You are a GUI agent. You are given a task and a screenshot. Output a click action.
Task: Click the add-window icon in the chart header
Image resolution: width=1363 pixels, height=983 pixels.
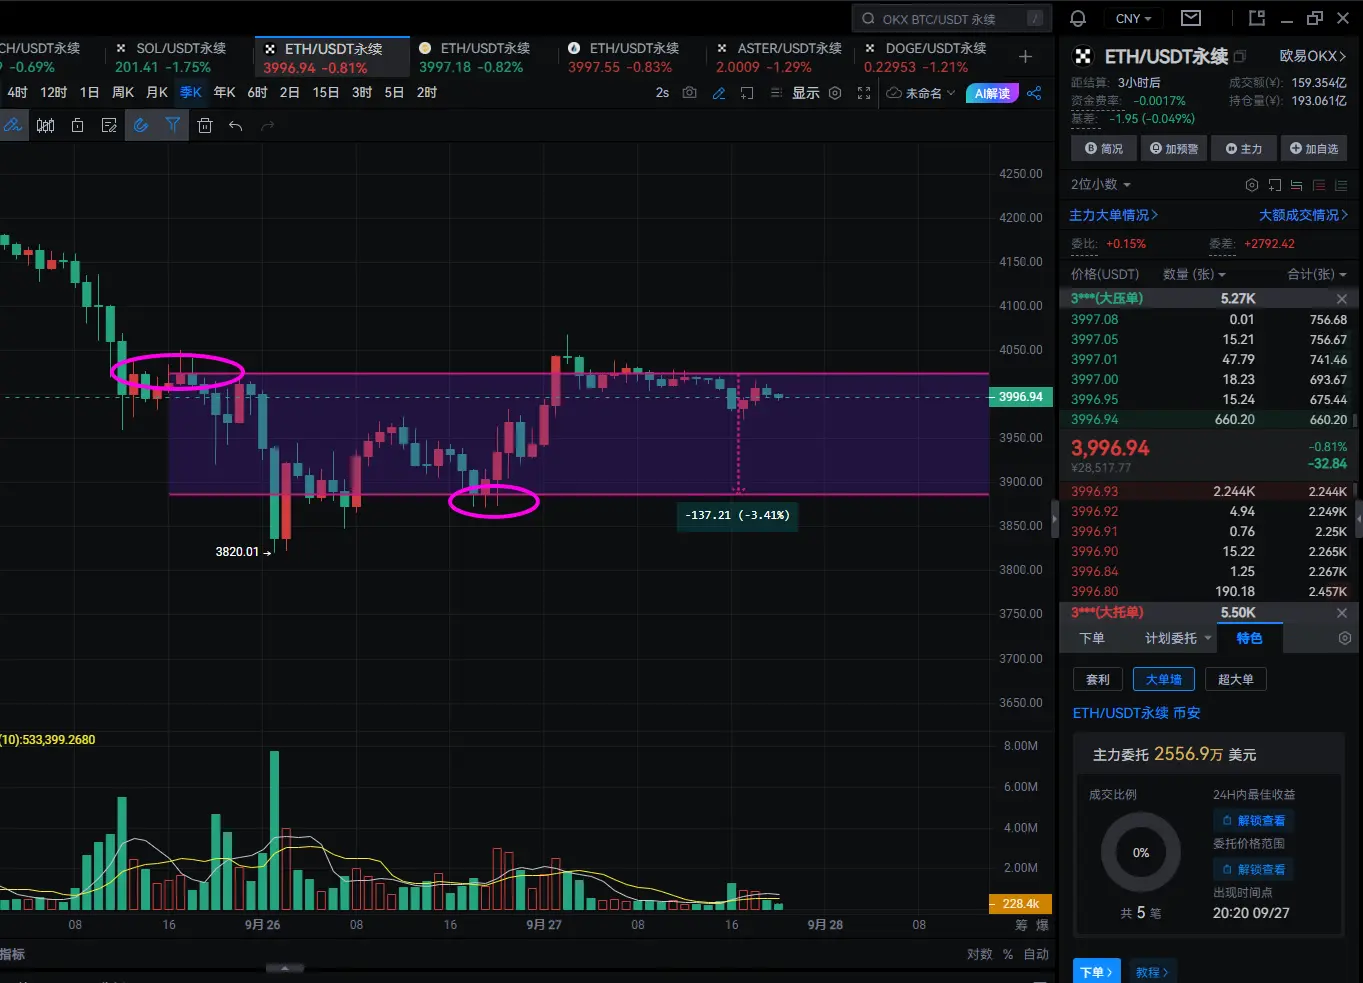tap(747, 93)
